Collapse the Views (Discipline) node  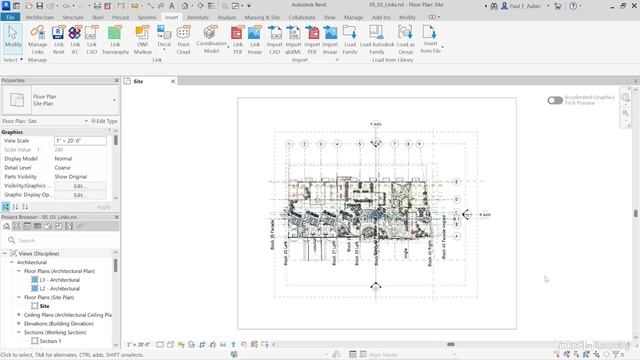coord(5,253)
